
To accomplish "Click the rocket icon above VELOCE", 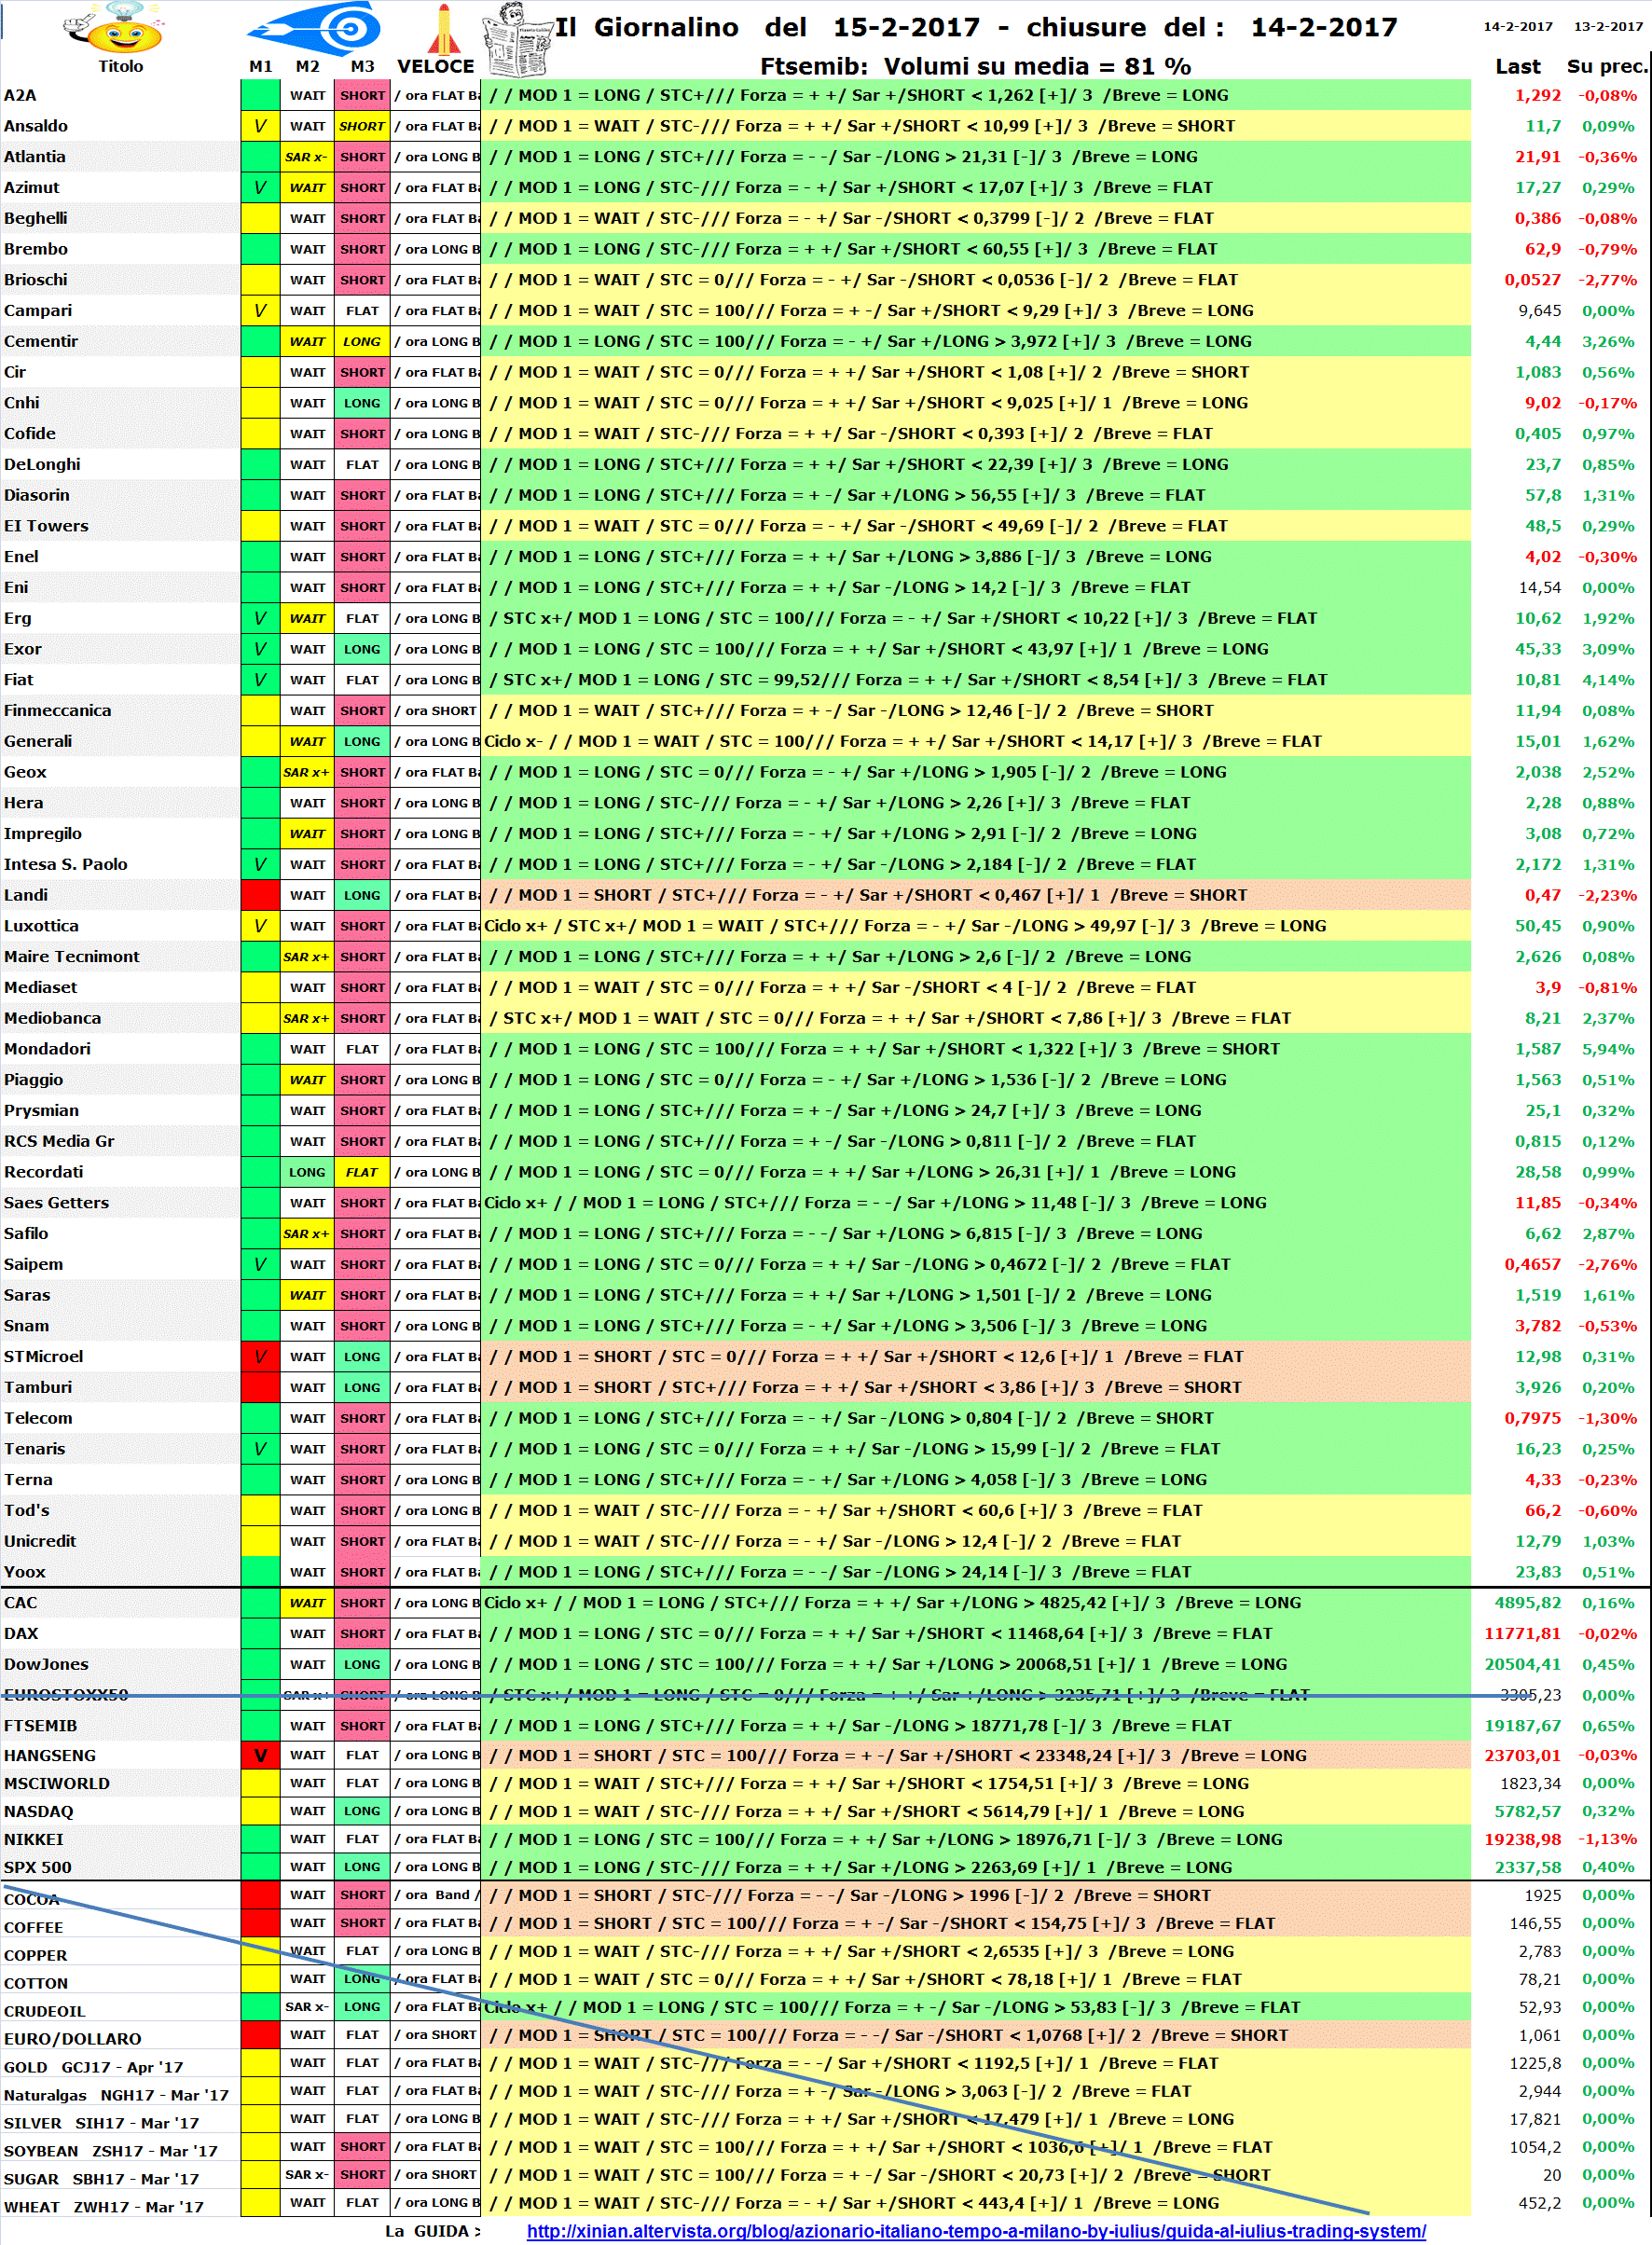I will pyautogui.click(x=443, y=28).
